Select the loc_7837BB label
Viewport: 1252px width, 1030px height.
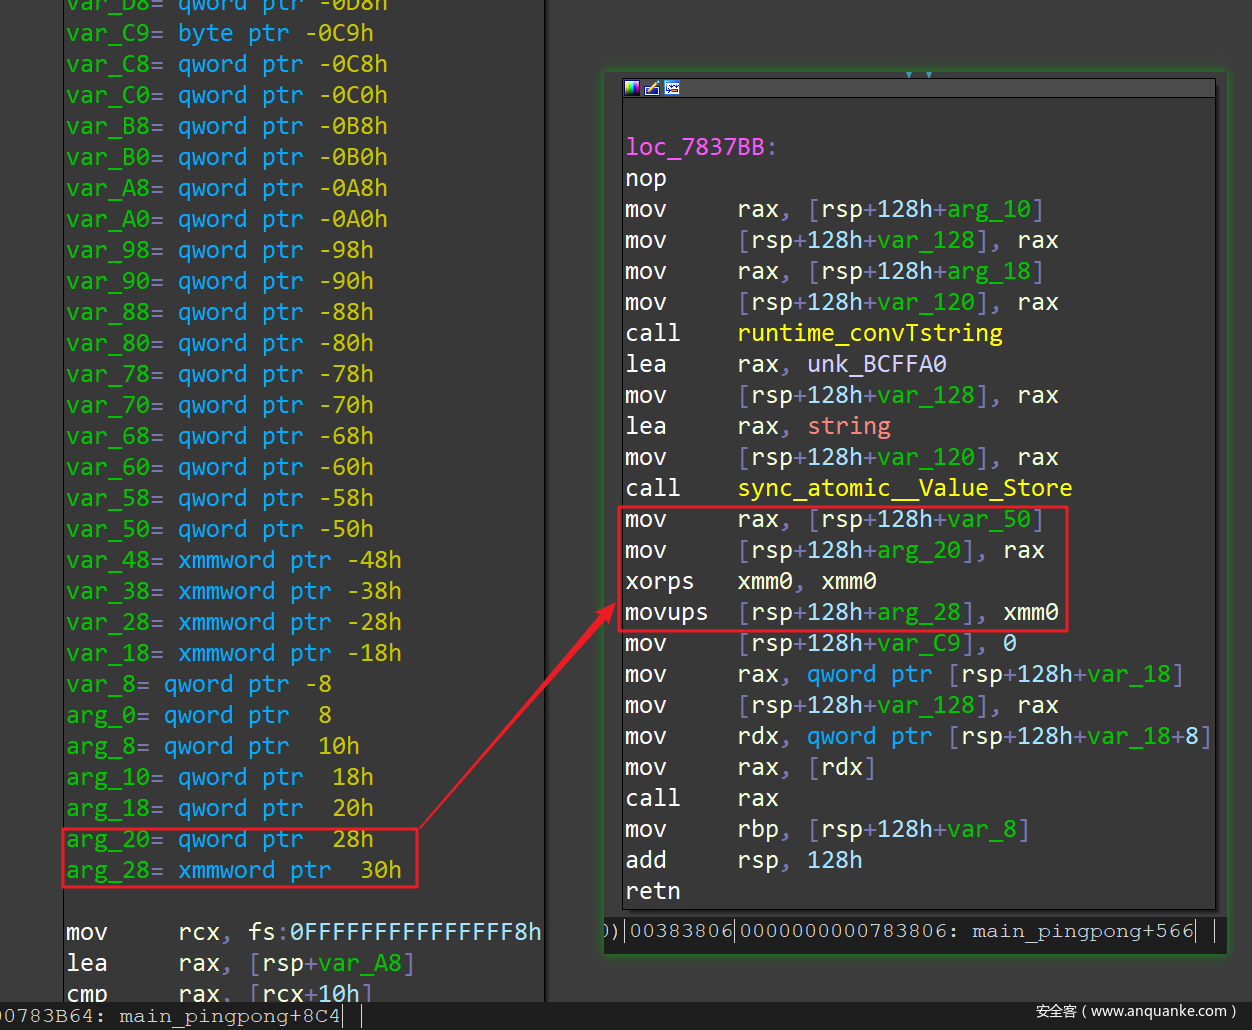(x=695, y=147)
